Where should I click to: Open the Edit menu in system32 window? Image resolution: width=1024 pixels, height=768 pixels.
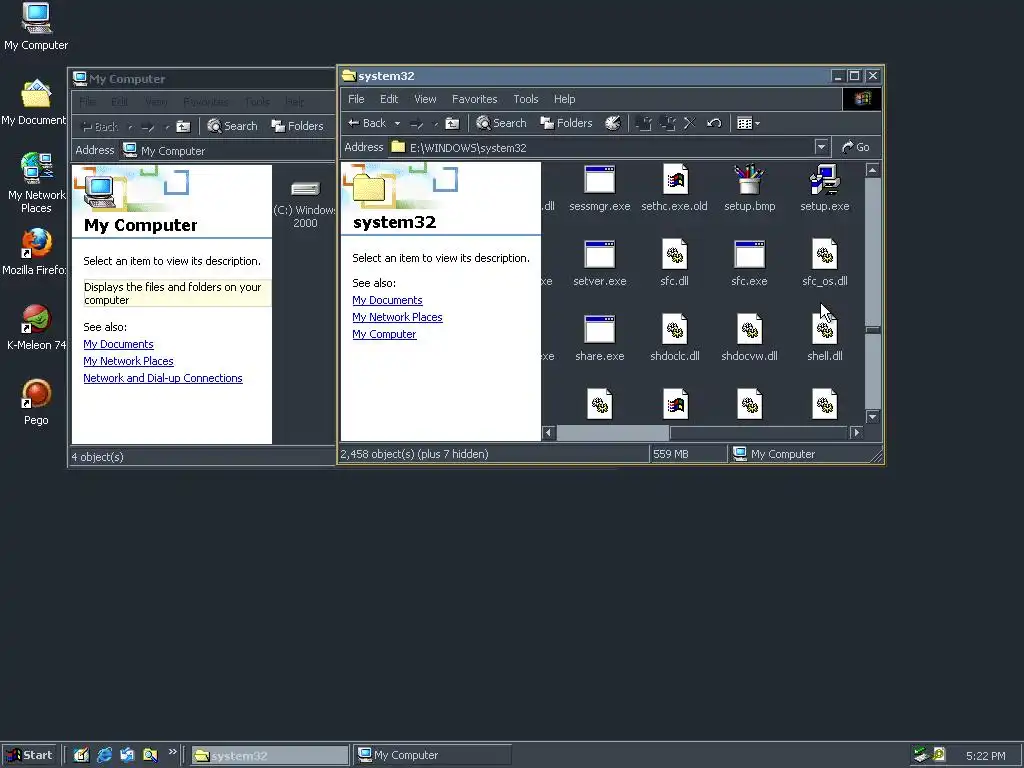tap(389, 99)
